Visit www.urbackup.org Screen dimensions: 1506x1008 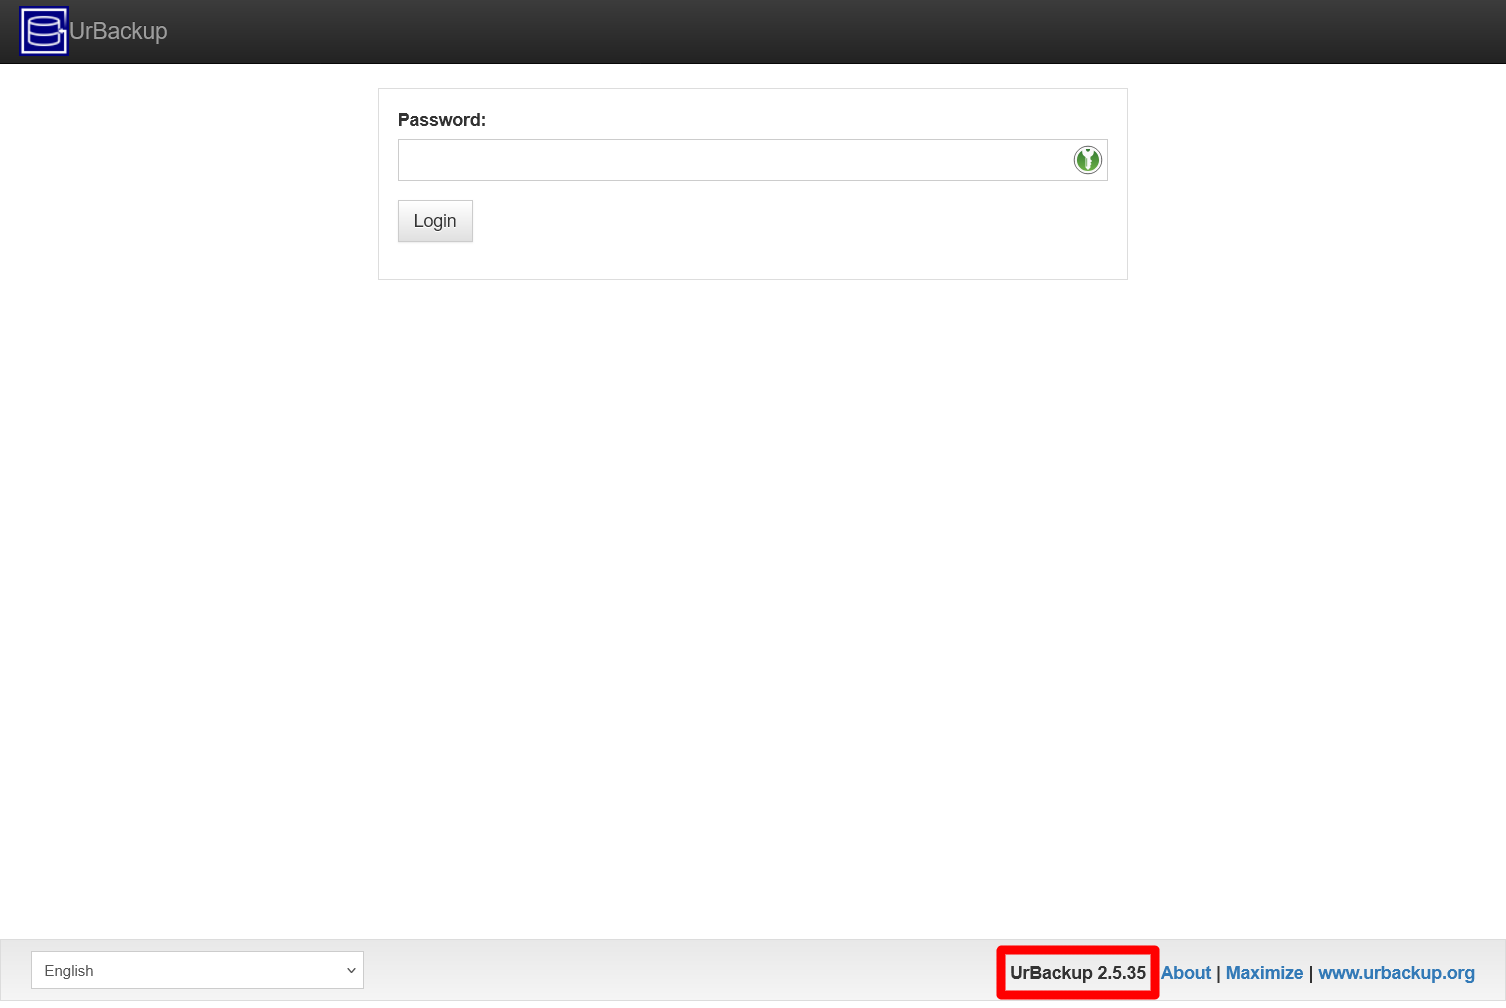(1397, 972)
